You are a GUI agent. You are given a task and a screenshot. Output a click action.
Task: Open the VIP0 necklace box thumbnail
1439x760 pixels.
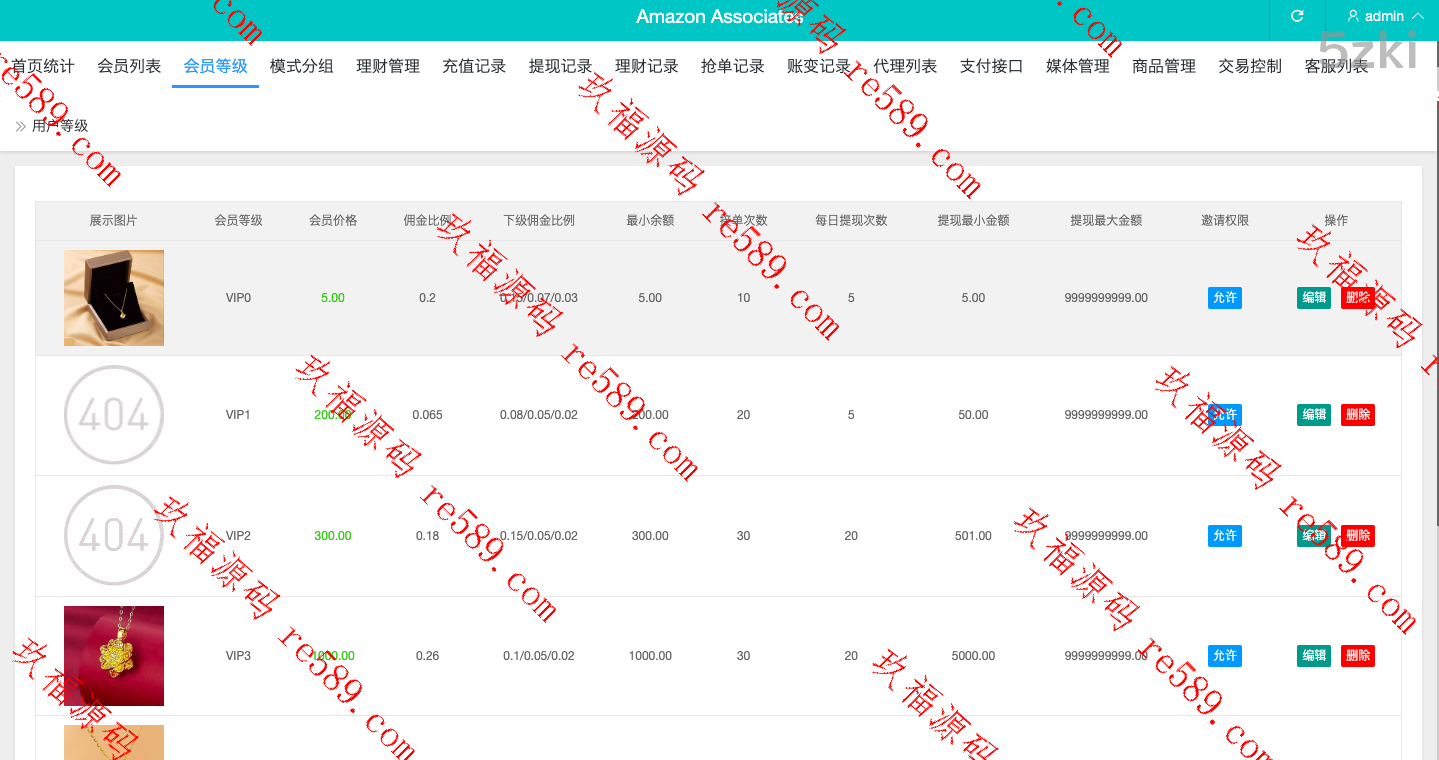pos(114,298)
